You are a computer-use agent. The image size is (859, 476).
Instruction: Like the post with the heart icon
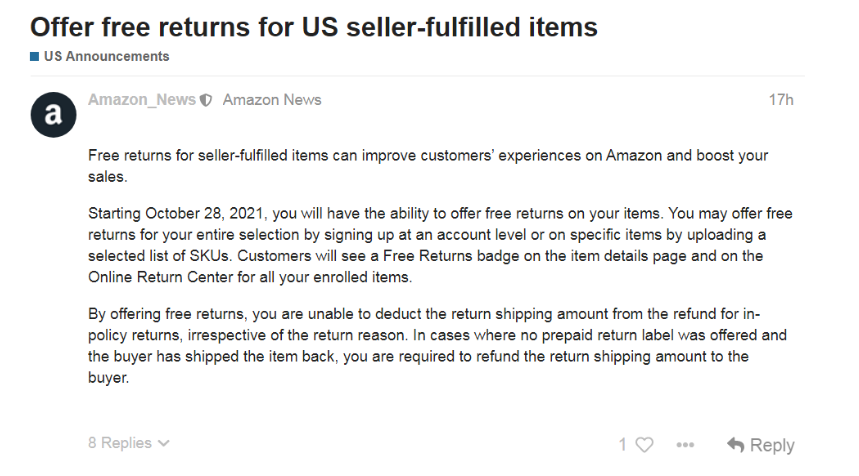(x=645, y=444)
